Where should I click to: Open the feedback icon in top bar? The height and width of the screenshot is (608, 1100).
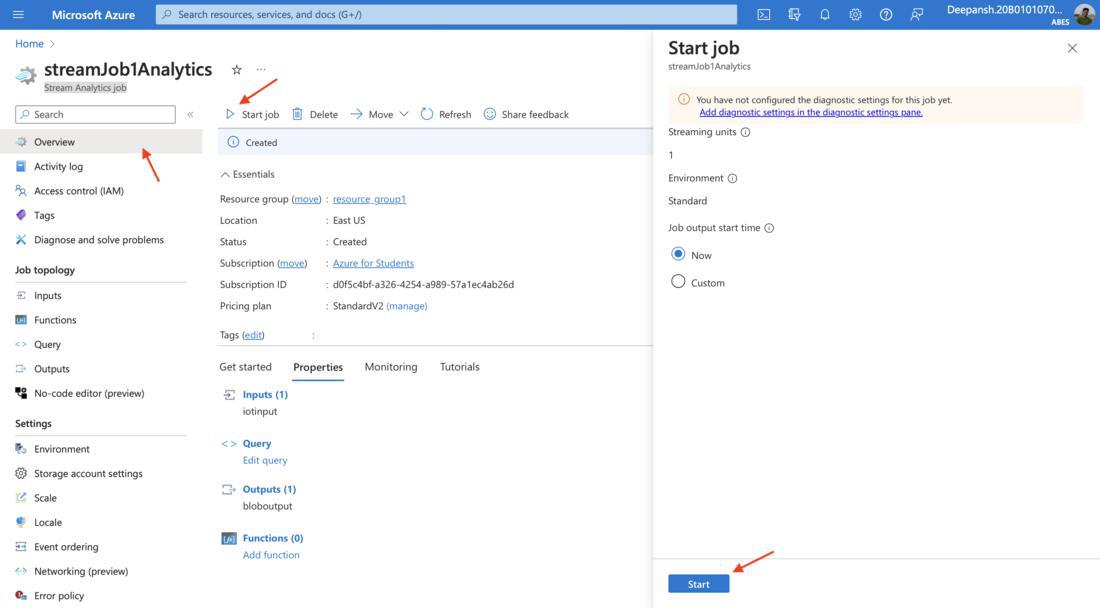(916, 14)
